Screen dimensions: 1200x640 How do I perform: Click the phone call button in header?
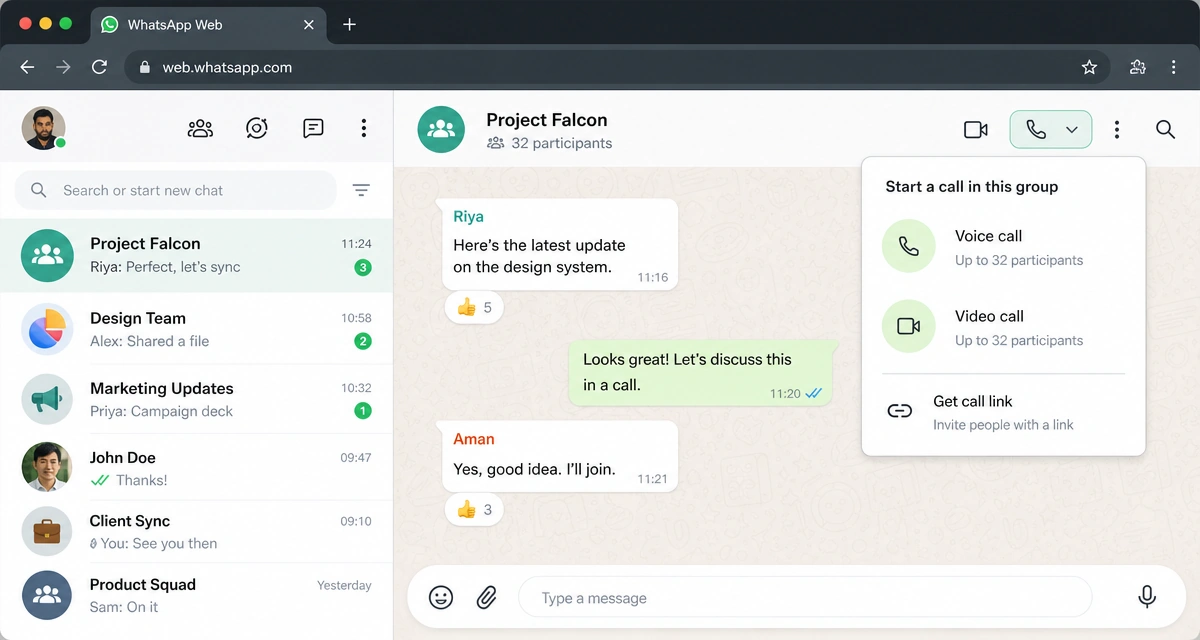1036,130
